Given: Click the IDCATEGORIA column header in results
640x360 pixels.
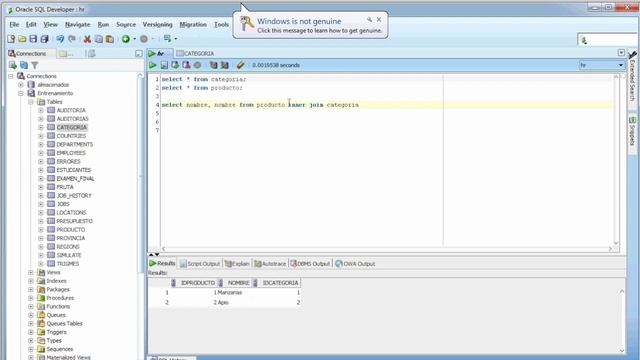Looking at the screenshot, I should pyautogui.click(x=280, y=283).
